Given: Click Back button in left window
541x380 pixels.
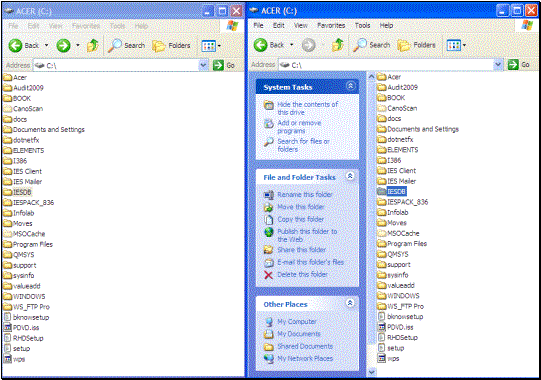Looking at the screenshot, I should coord(23,45).
